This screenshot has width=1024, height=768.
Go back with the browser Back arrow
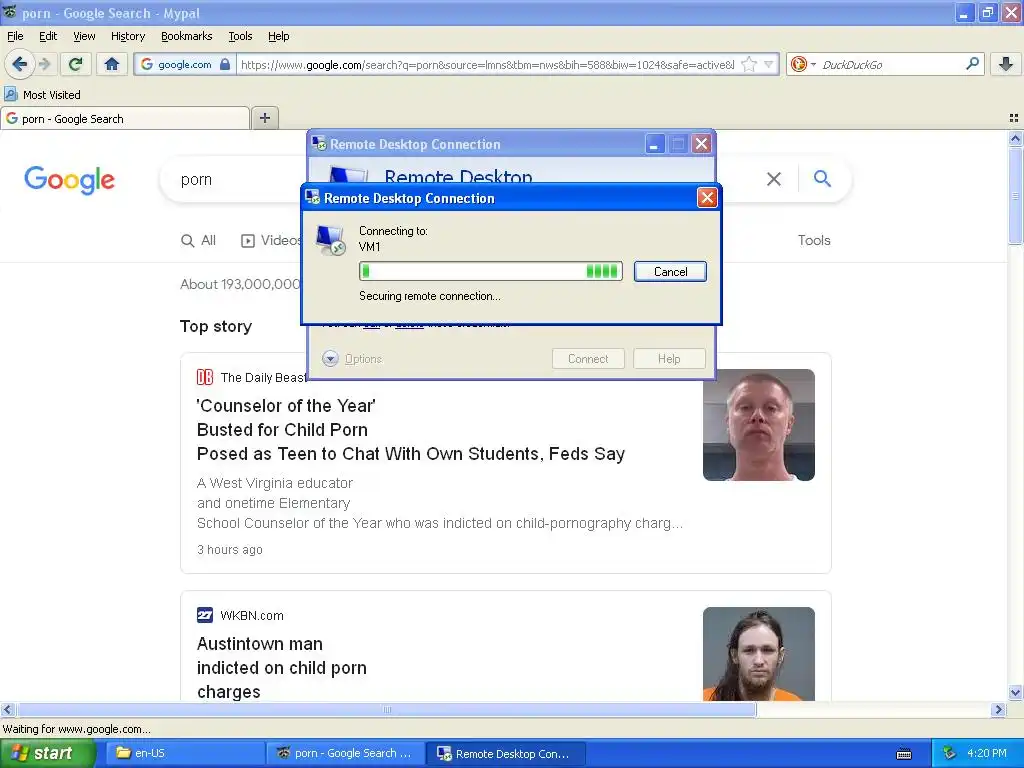[x=20, y=64]
